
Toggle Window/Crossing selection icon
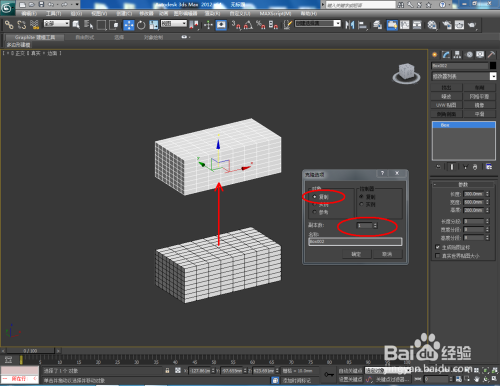click(x=114, y=25)
